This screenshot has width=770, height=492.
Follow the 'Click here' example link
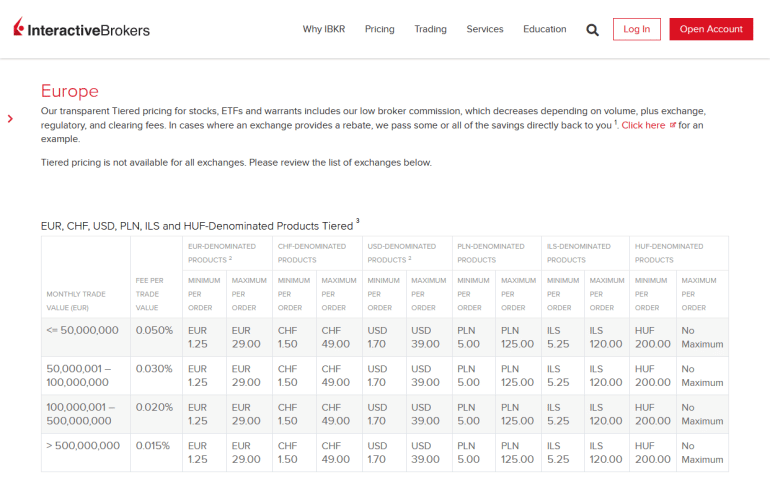point(642,125)
